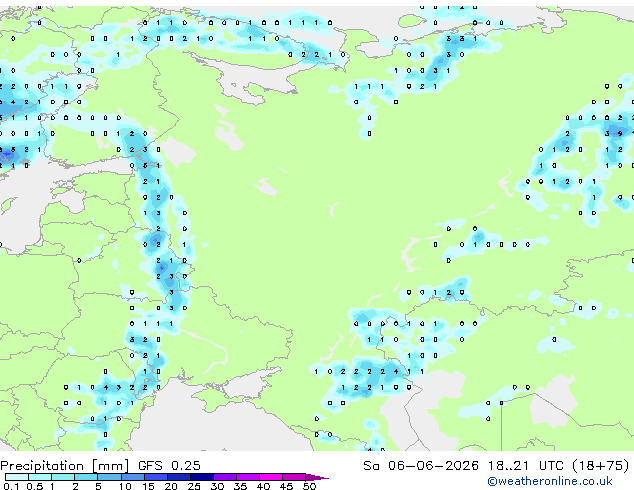The width and height of the screenshot is (634, 490).
Task: Click the "0.1" legend value label
Action: click(x=11, y=486)
